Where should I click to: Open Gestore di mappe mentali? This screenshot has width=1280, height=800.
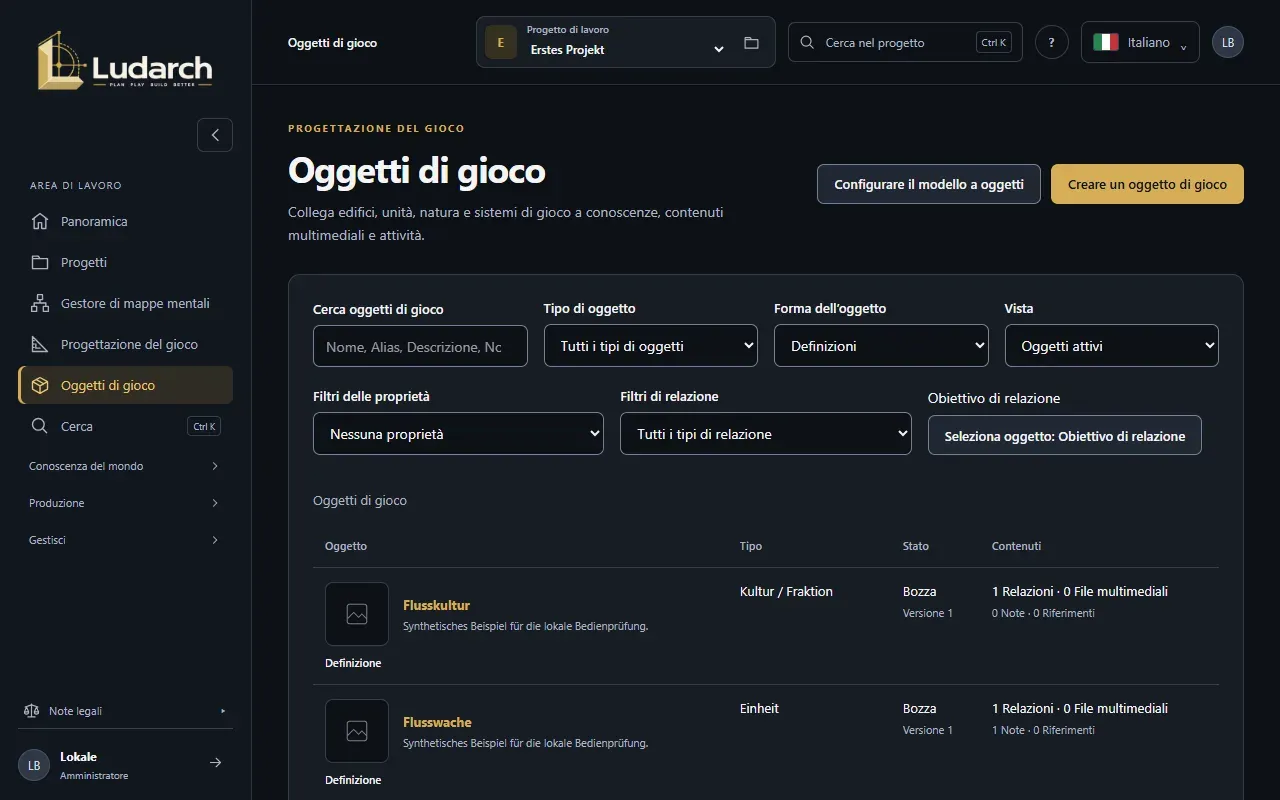point(125,303)
